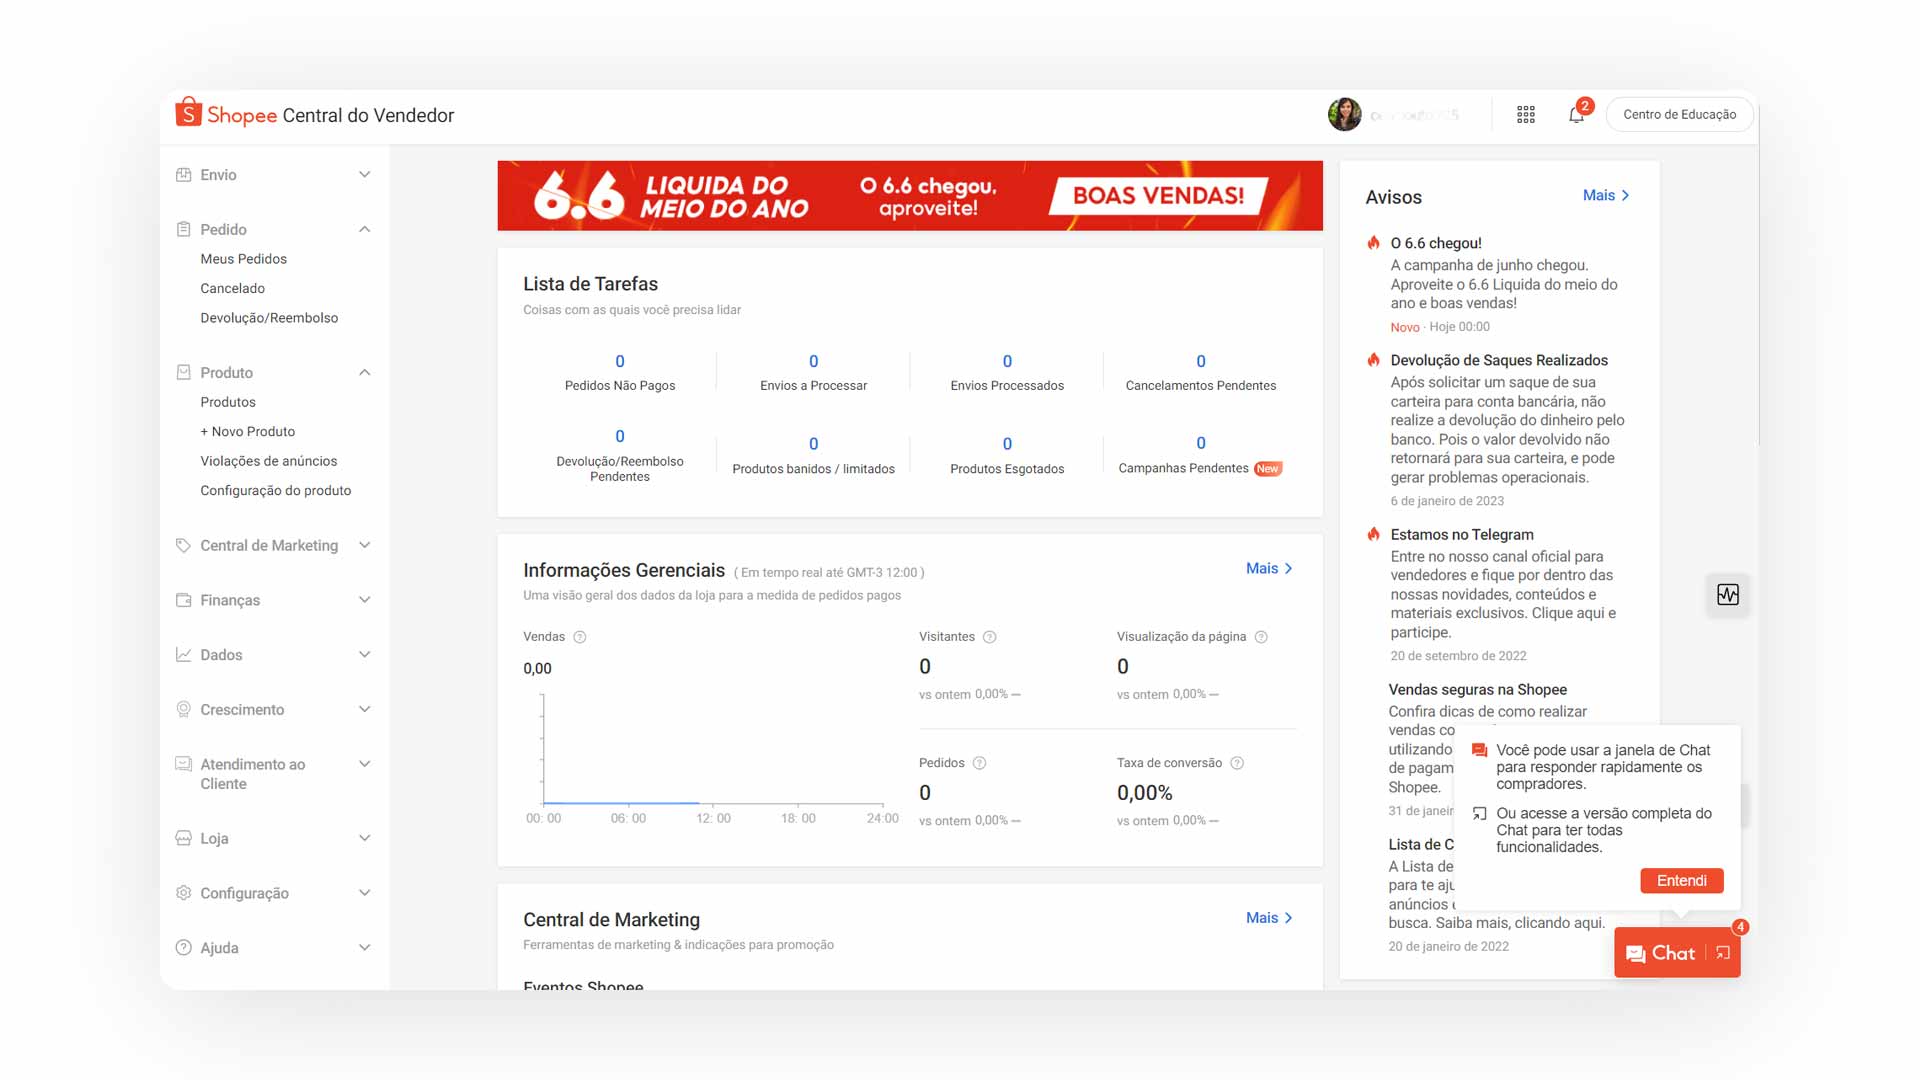The height and width of the screenshot is (1080, 1920).
Task: Open Devolução/Reembolso menu item
Action: [269, 318]
